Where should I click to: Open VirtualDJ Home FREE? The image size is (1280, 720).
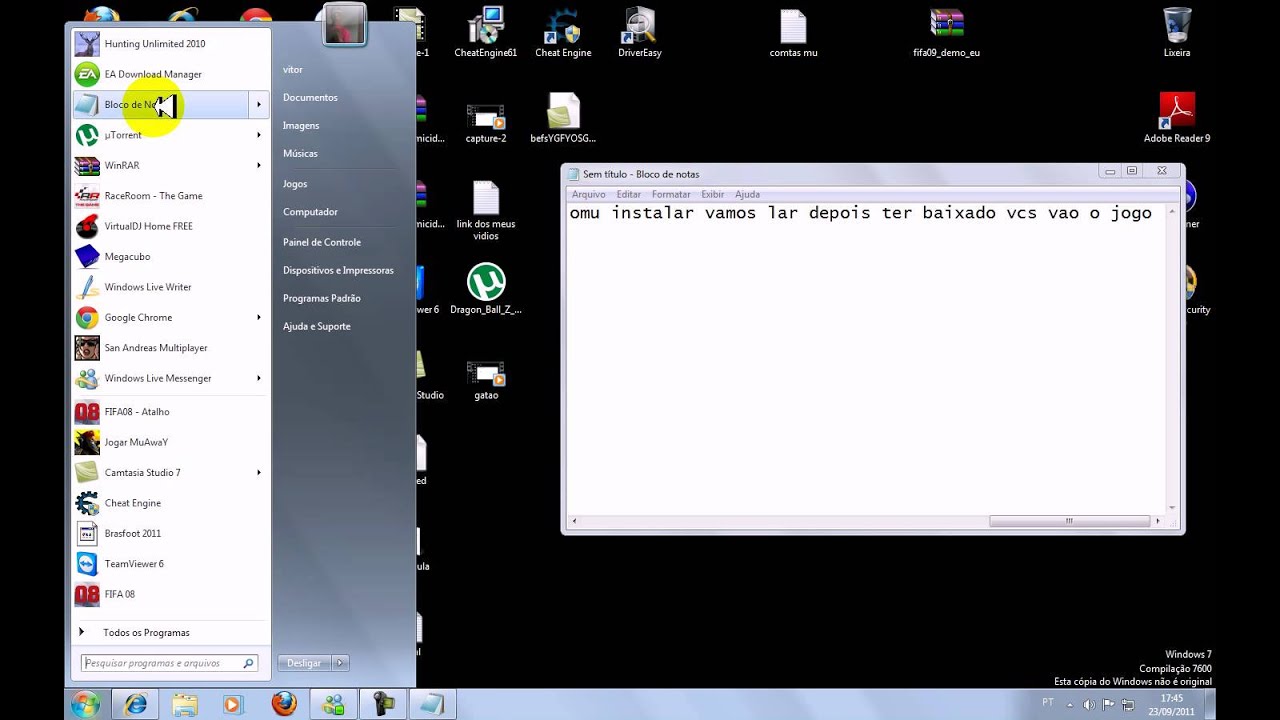tap(170, 226)
